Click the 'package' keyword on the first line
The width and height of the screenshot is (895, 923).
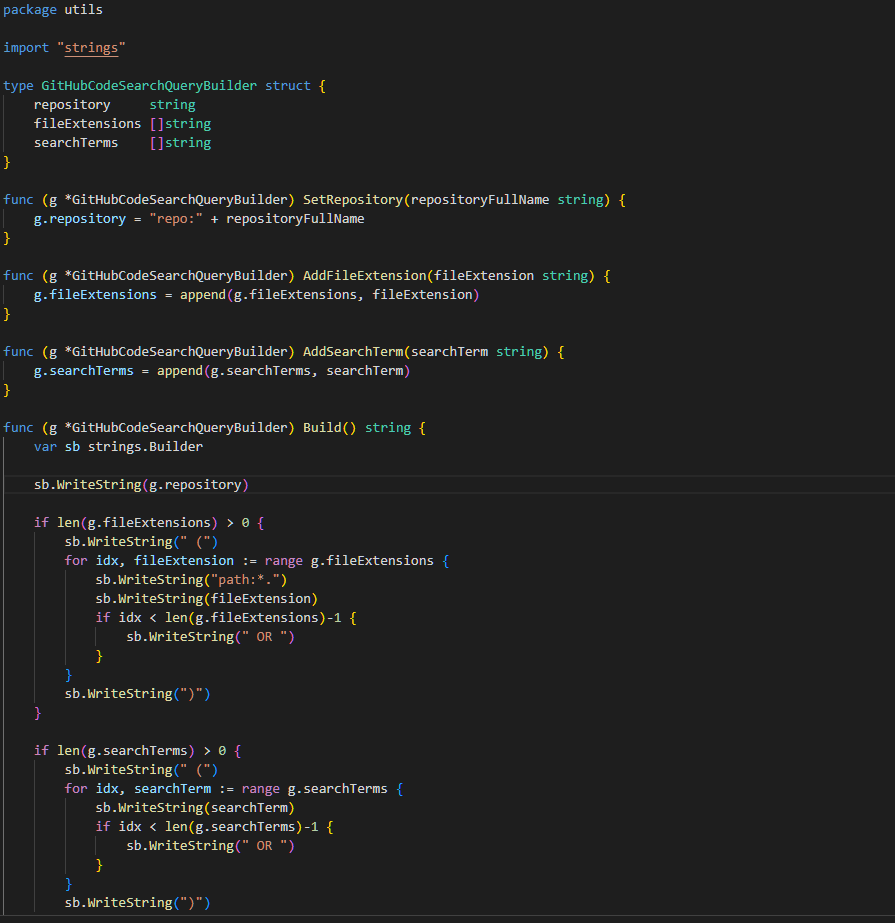(x=30, y=10)
